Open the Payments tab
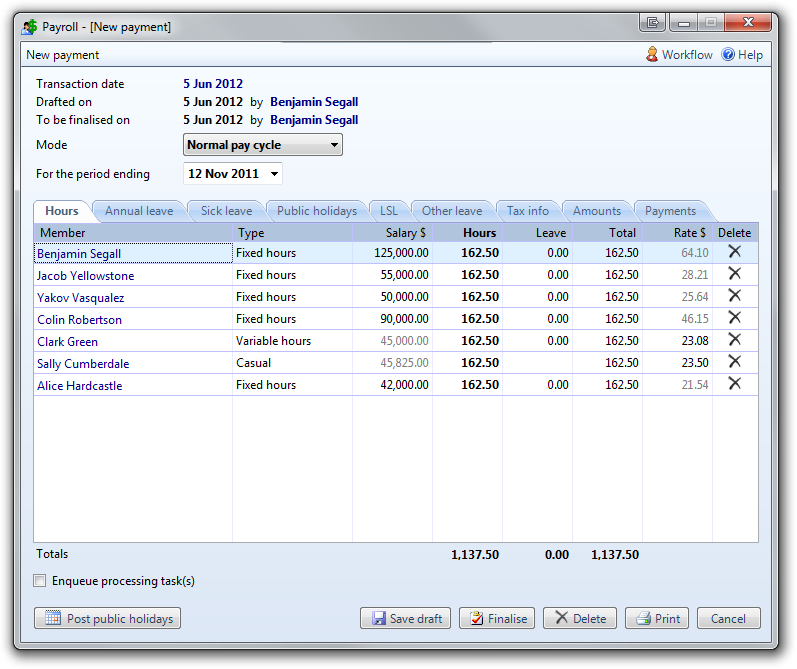797x669 pixels. [x=670, y=211]
